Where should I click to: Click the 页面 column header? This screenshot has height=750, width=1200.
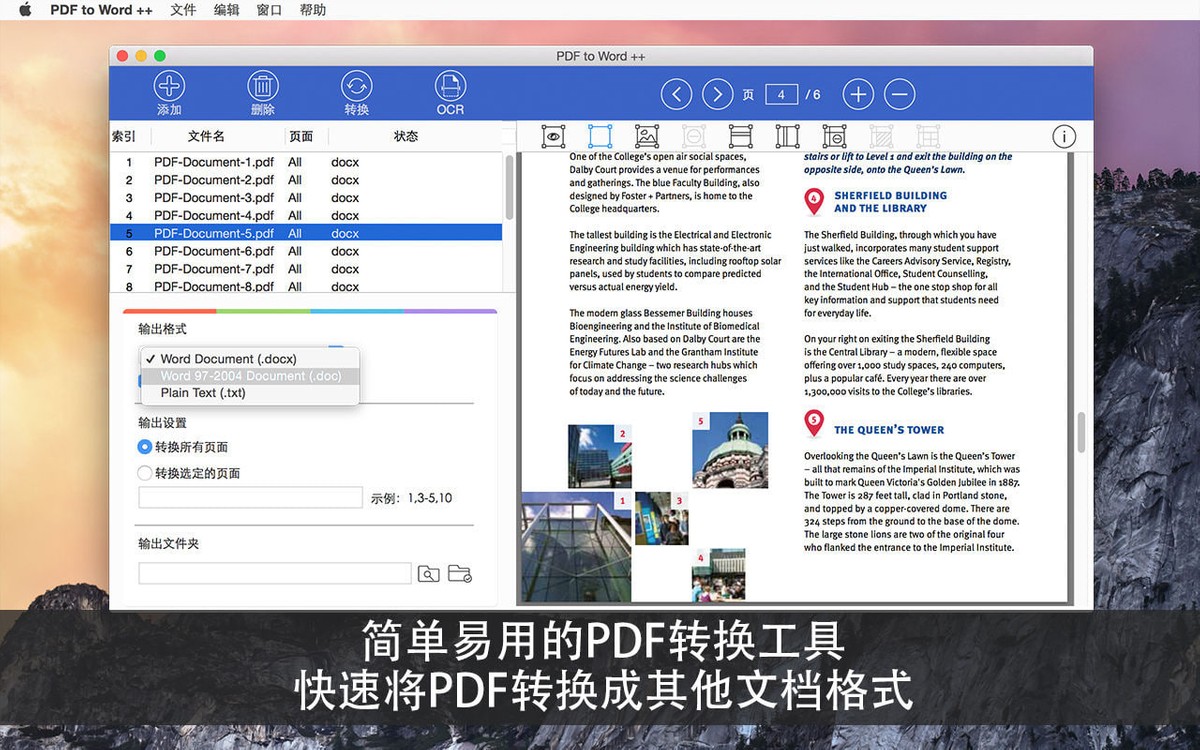(x=301, y=136)
